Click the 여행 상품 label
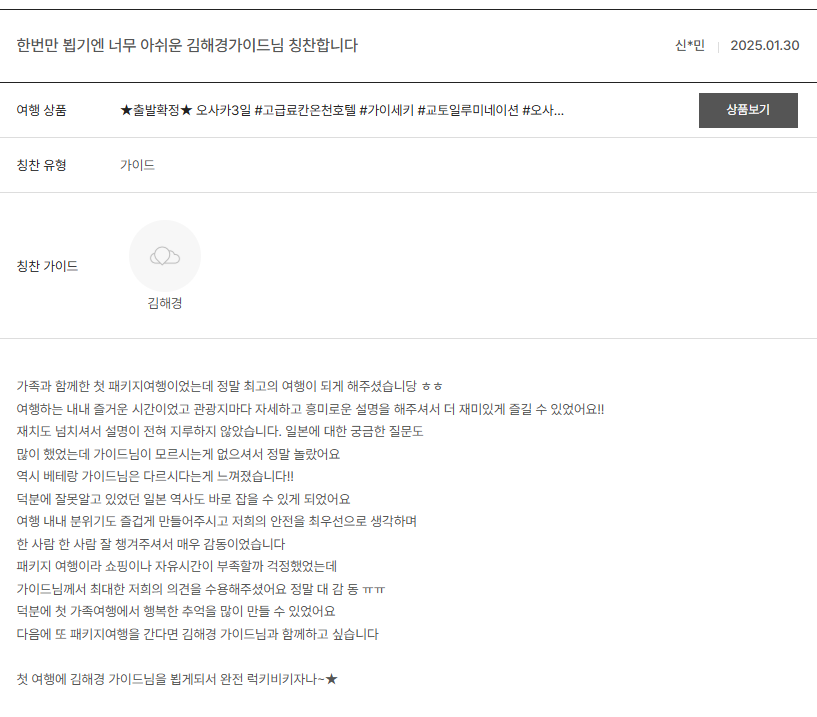This screenshot has height=717, width=817. (x=42, y=110)
